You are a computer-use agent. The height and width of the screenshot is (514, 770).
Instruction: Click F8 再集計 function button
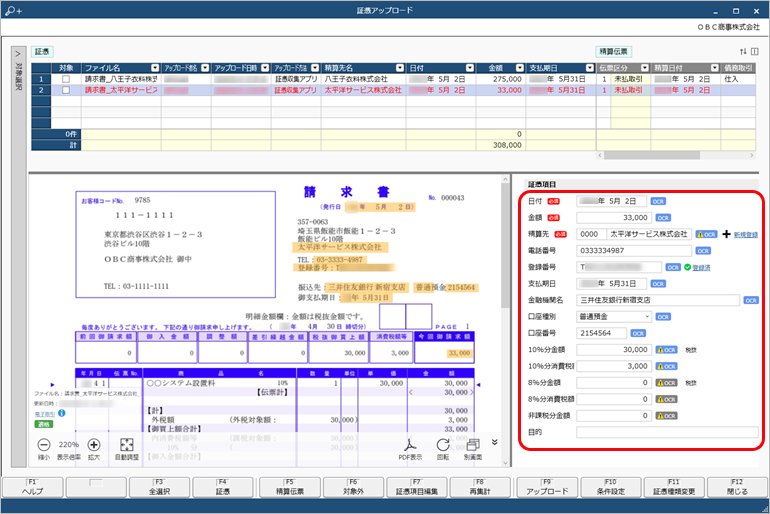pyautogui.click(x=480, y=487)
